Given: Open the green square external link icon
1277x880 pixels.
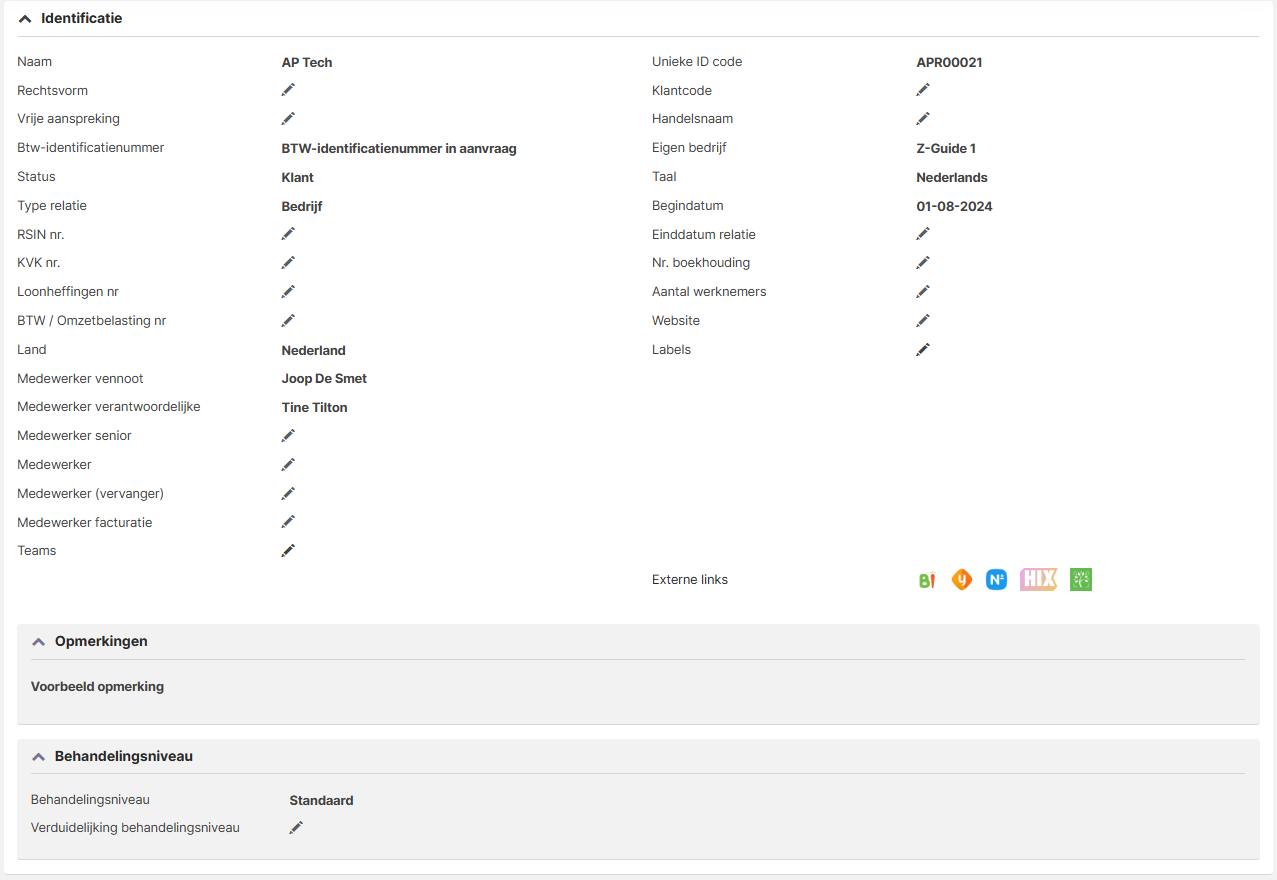Looking at the screenshot, I should [x=1081, y=580].
